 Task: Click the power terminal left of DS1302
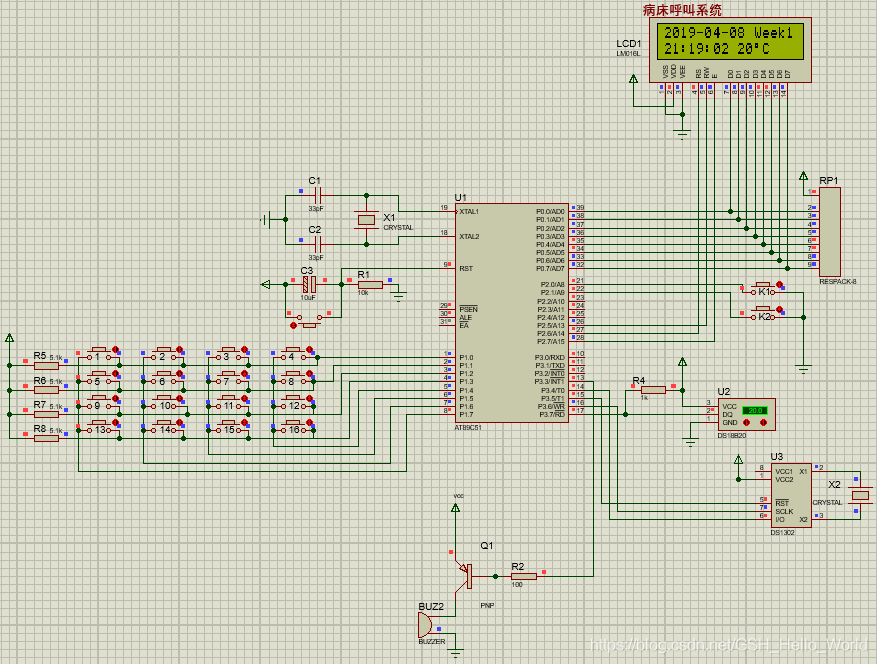[x=738, y=459]
